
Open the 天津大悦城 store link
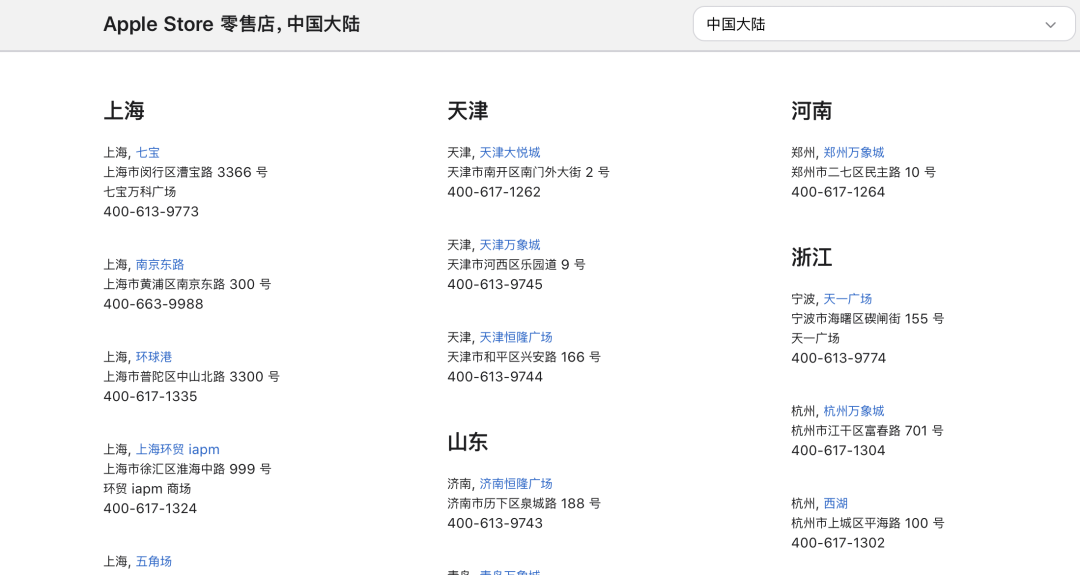510,152
